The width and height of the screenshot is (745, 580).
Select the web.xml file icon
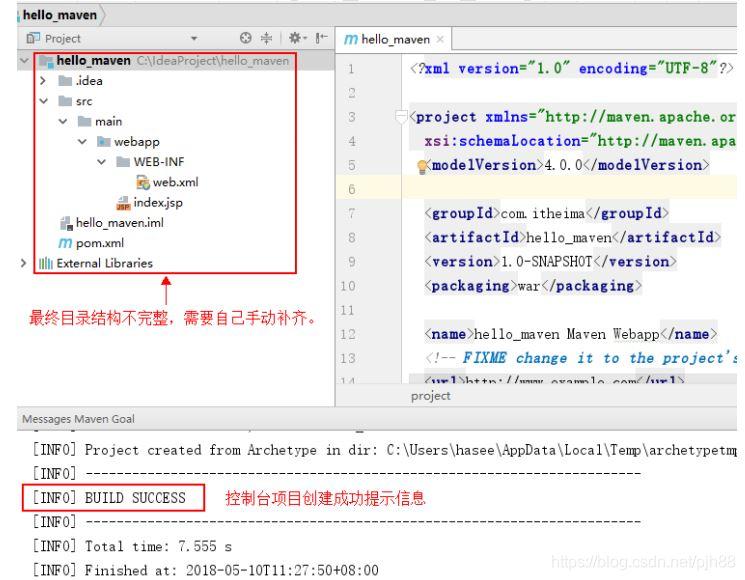(143, 182)
